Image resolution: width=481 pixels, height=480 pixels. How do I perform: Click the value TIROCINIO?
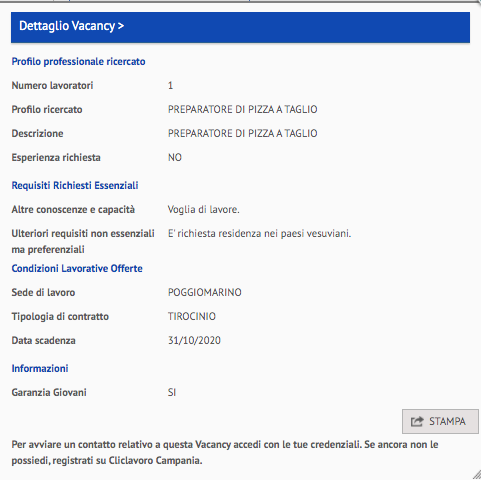pyautogui.click(x=192, y=316)
